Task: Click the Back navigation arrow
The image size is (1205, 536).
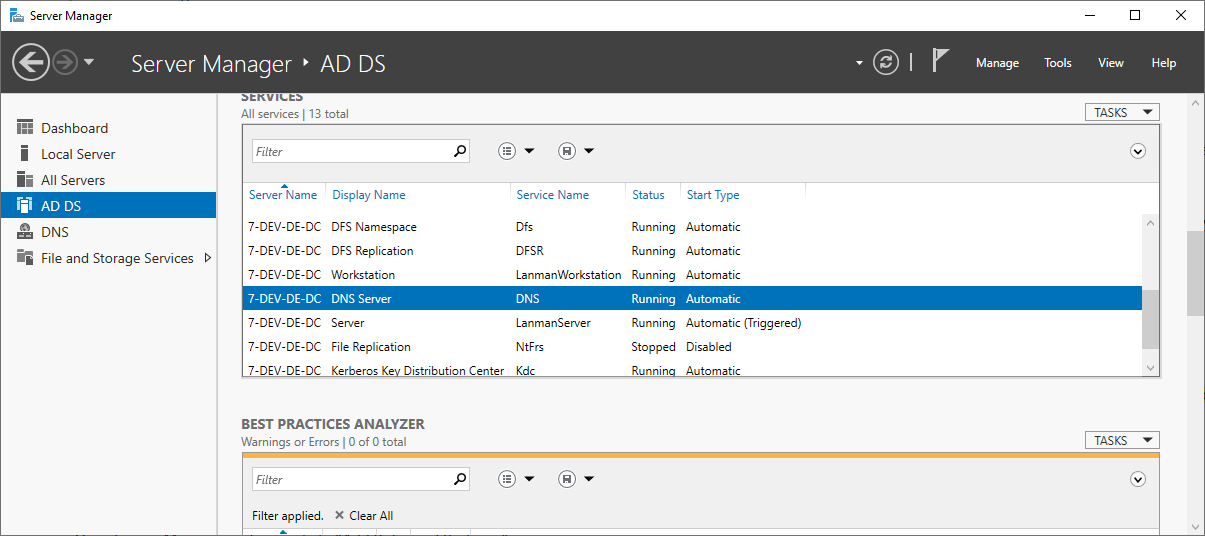Action: 31,63
